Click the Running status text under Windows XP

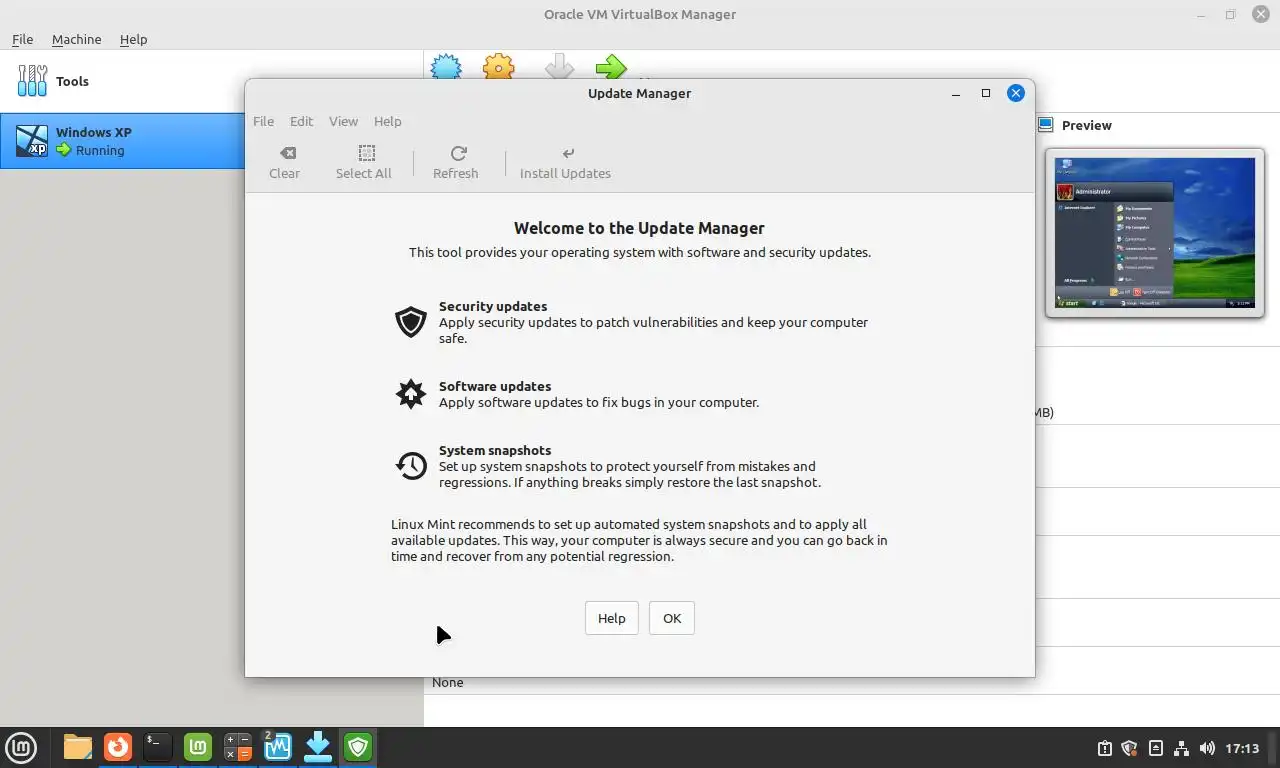[x=100, y=150]
